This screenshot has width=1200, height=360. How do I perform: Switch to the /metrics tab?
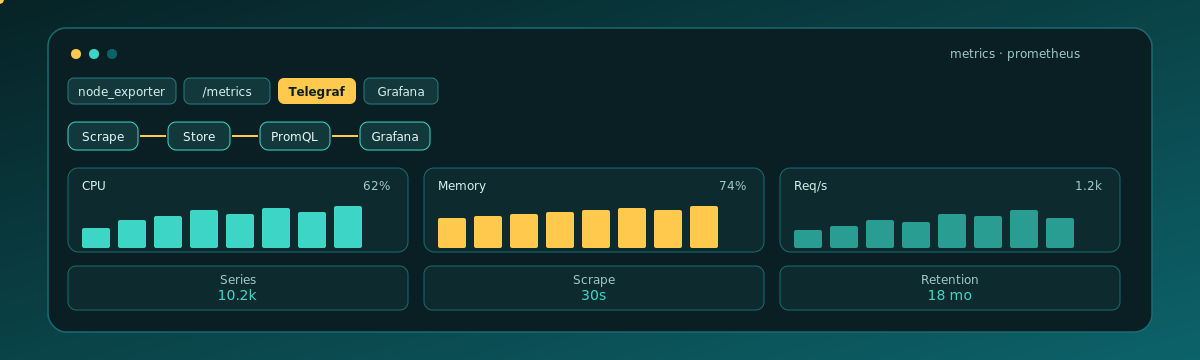pos(227,91)
